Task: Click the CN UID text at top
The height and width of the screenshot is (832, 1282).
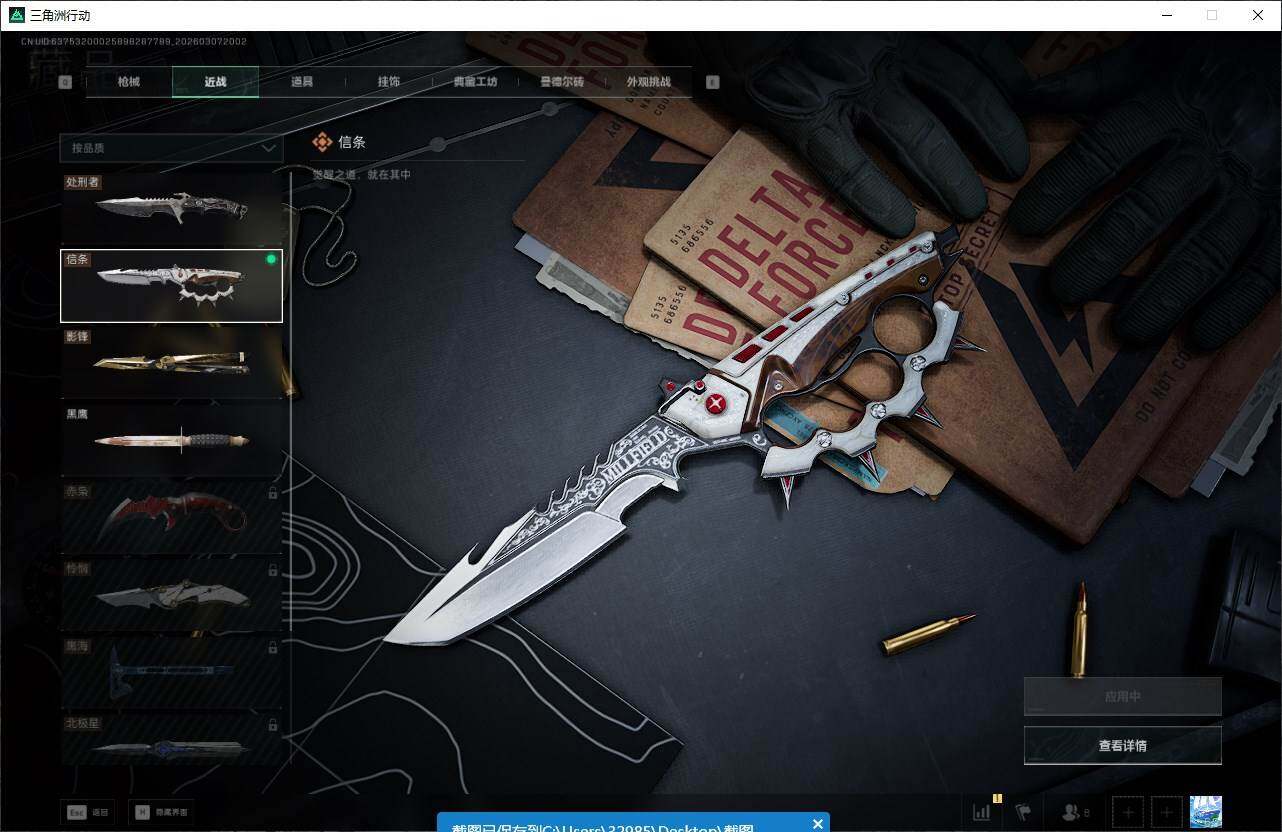Action: click(x=134, y=42)
